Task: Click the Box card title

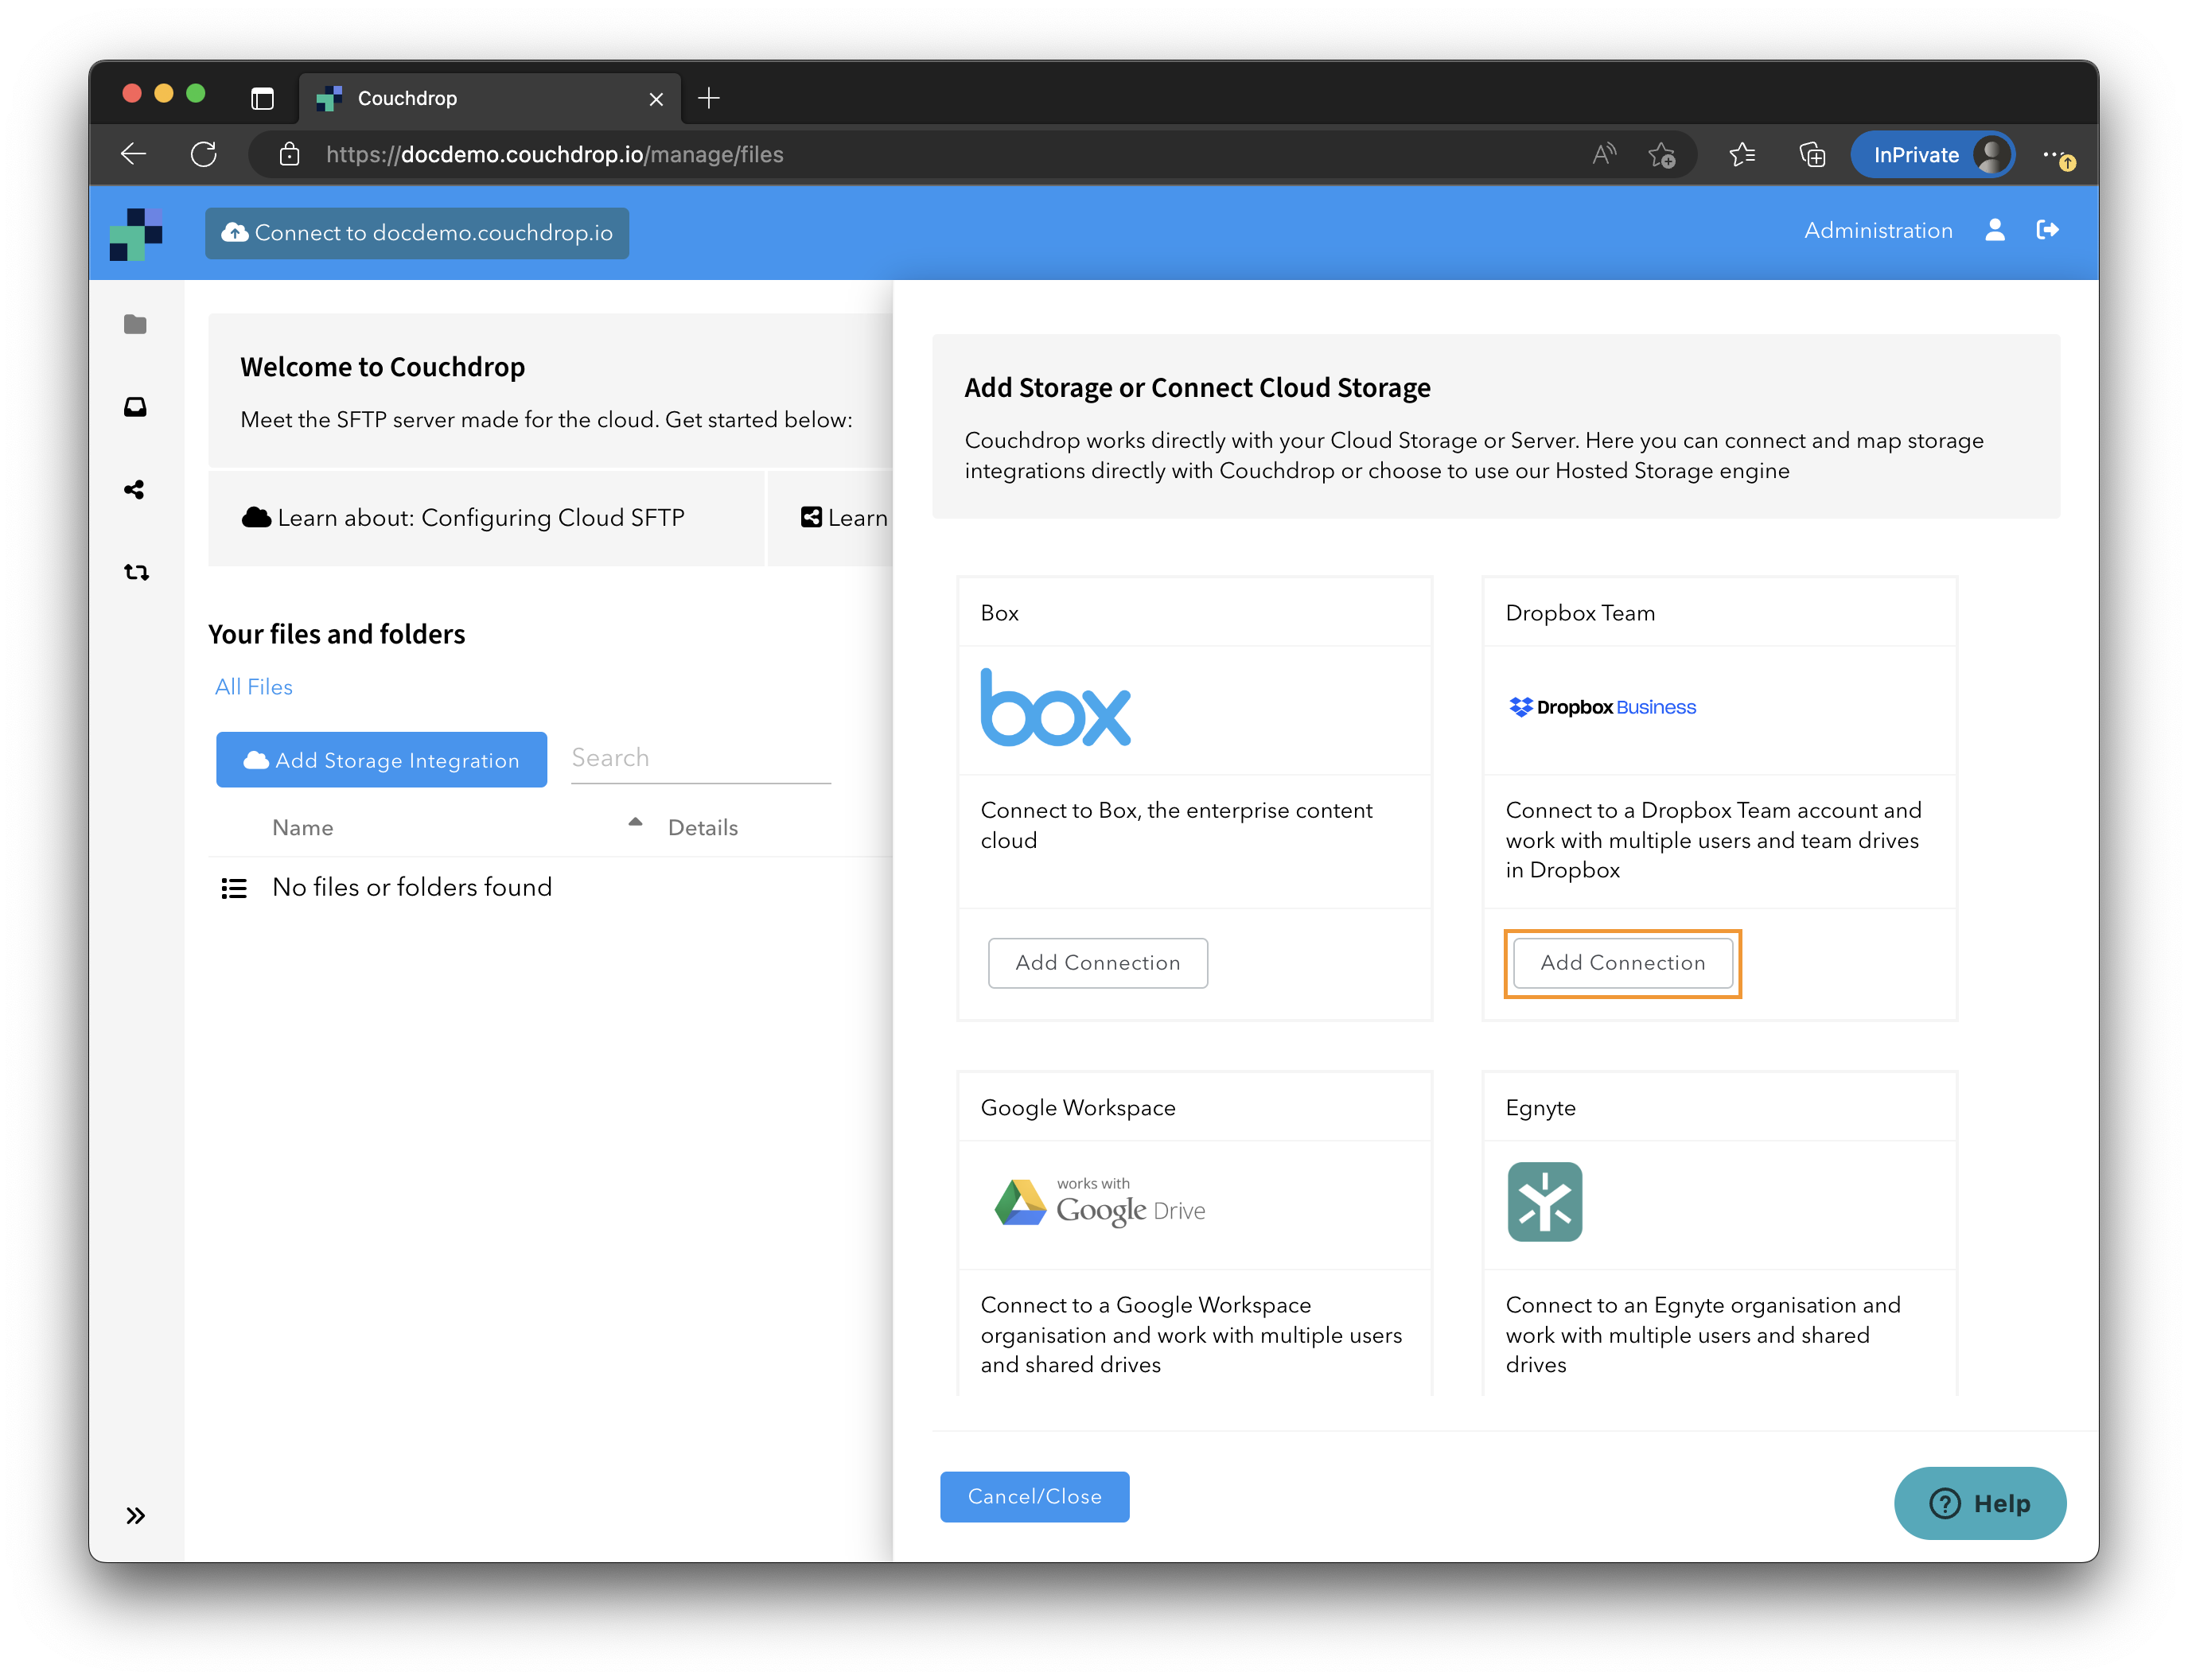Action: tap(1000, 613)
